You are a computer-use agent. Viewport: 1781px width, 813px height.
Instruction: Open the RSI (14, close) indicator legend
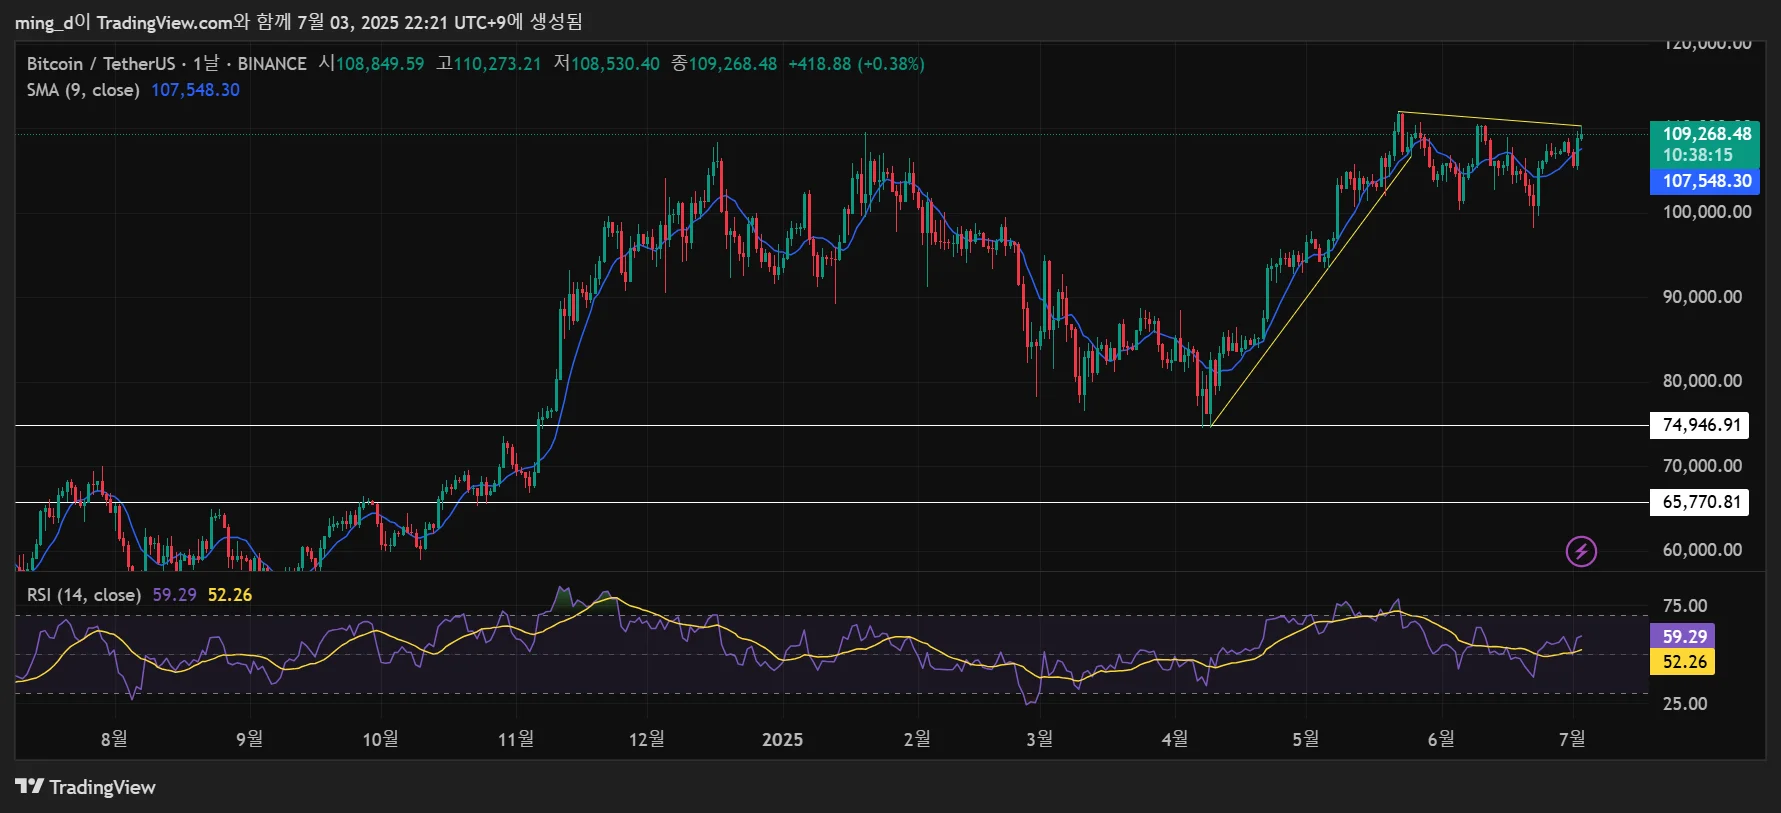84,595
